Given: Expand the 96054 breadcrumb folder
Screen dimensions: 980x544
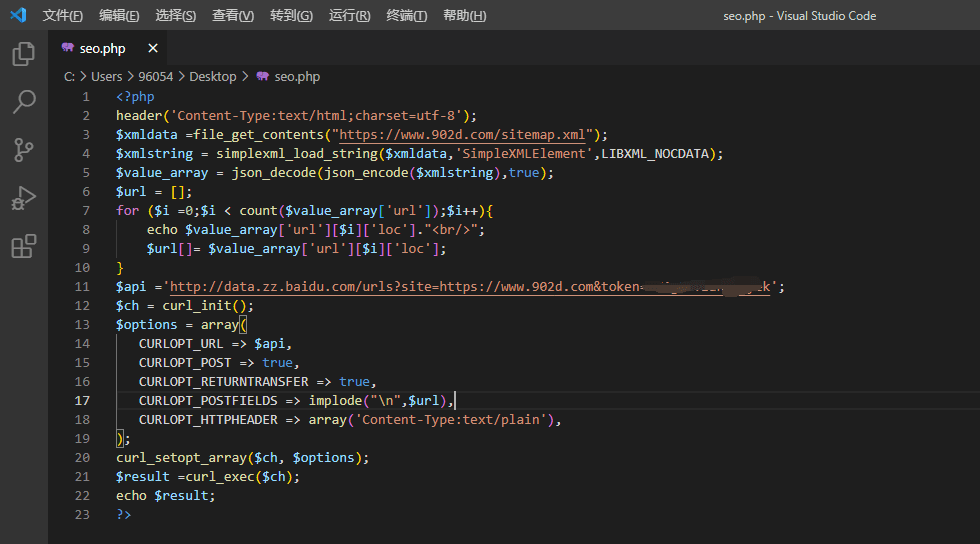Looking at the screenshot, I should pyautogui.click(x=155, y=76).
